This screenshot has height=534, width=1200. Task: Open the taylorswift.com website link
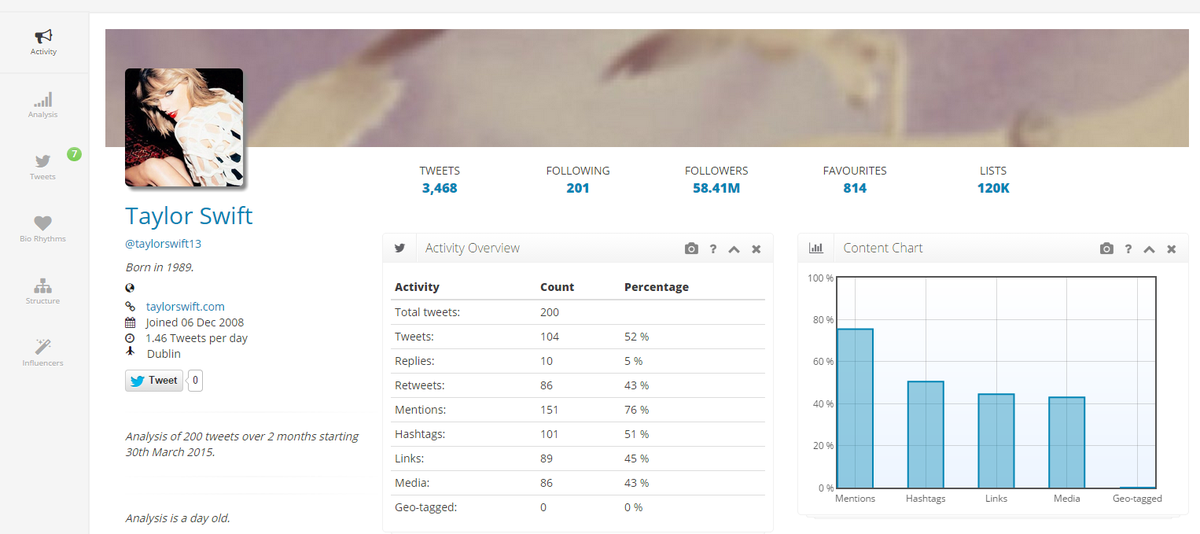(185, 307)
